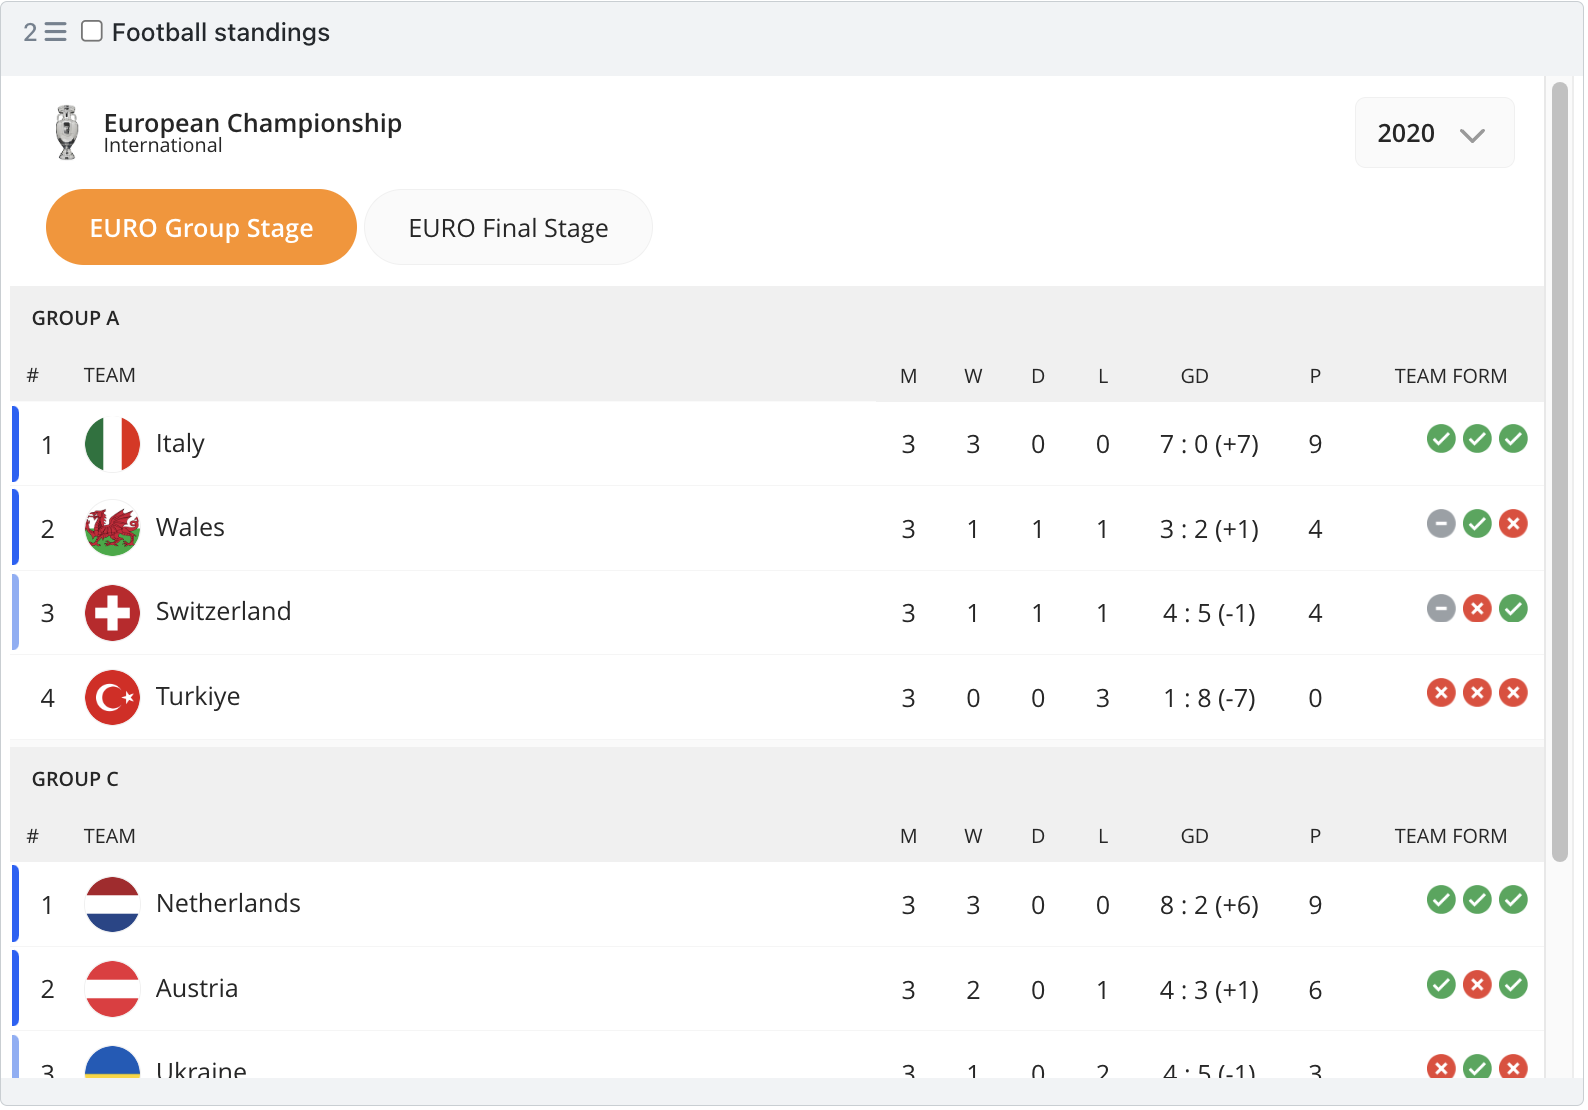Image resolution: width=1588 pixels, height=1110 pixels.
Task: Click the Turkiye flag icon
Action: click(112, 697)
